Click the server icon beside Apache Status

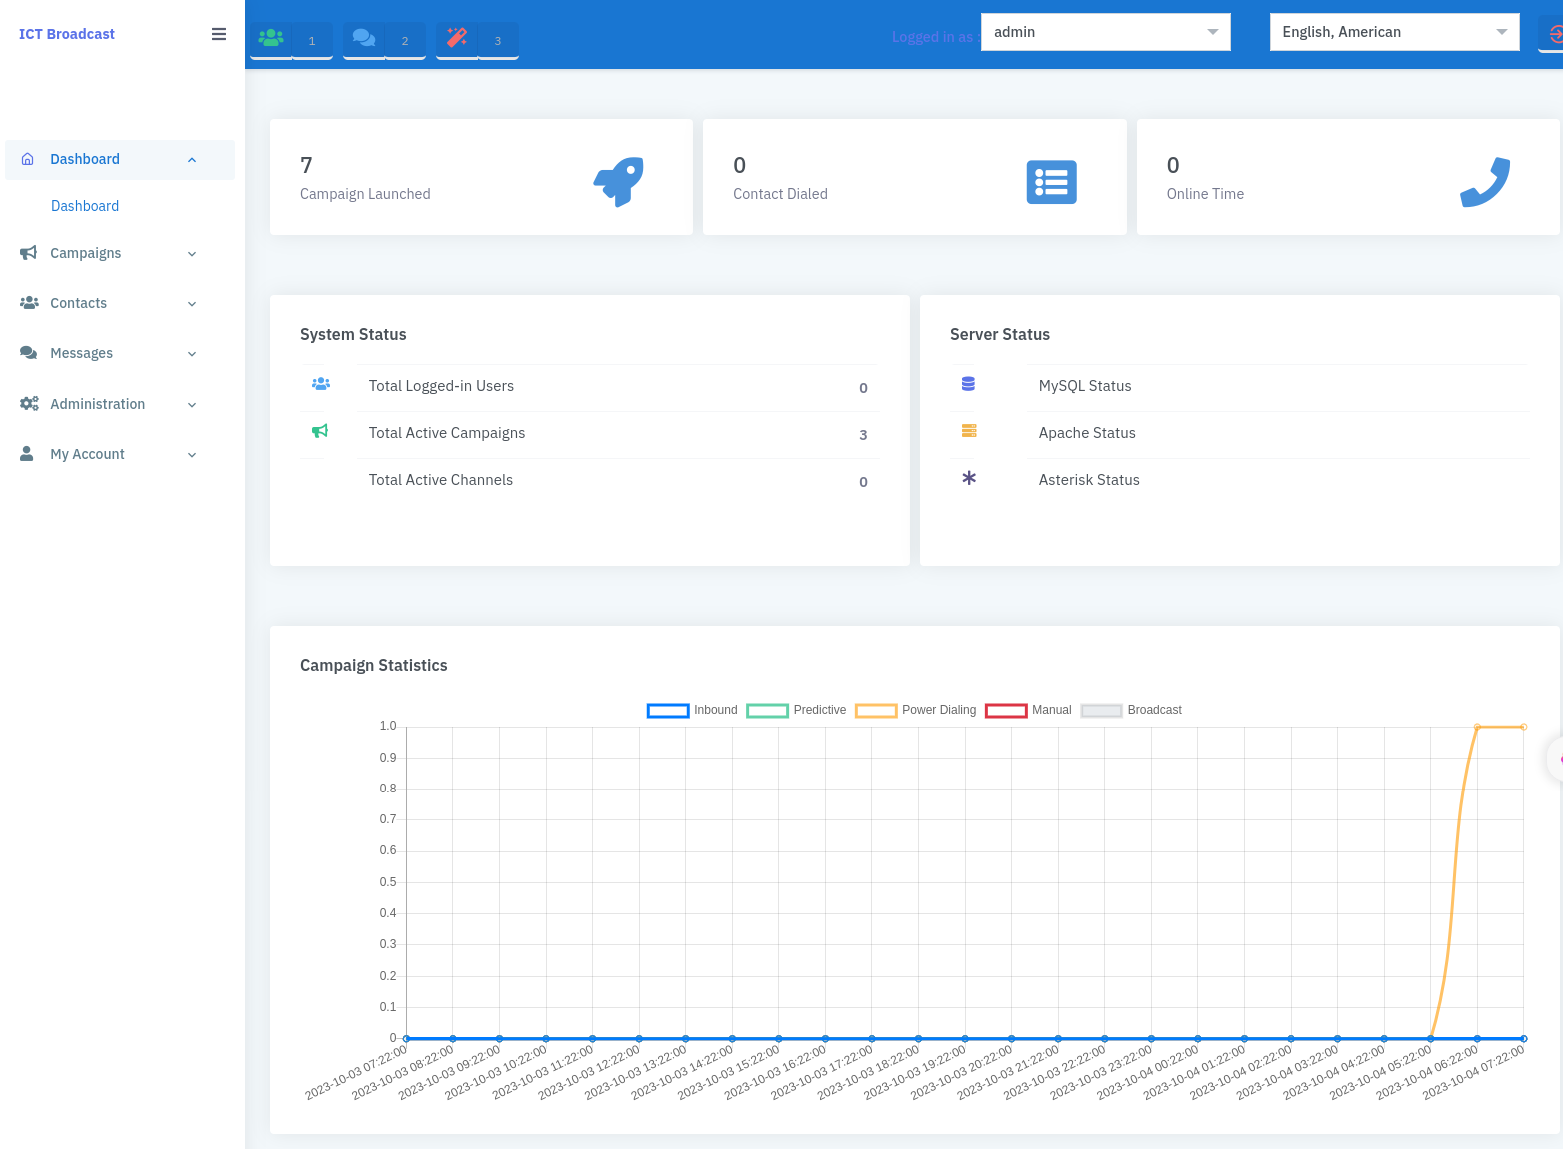coord(969,431)
